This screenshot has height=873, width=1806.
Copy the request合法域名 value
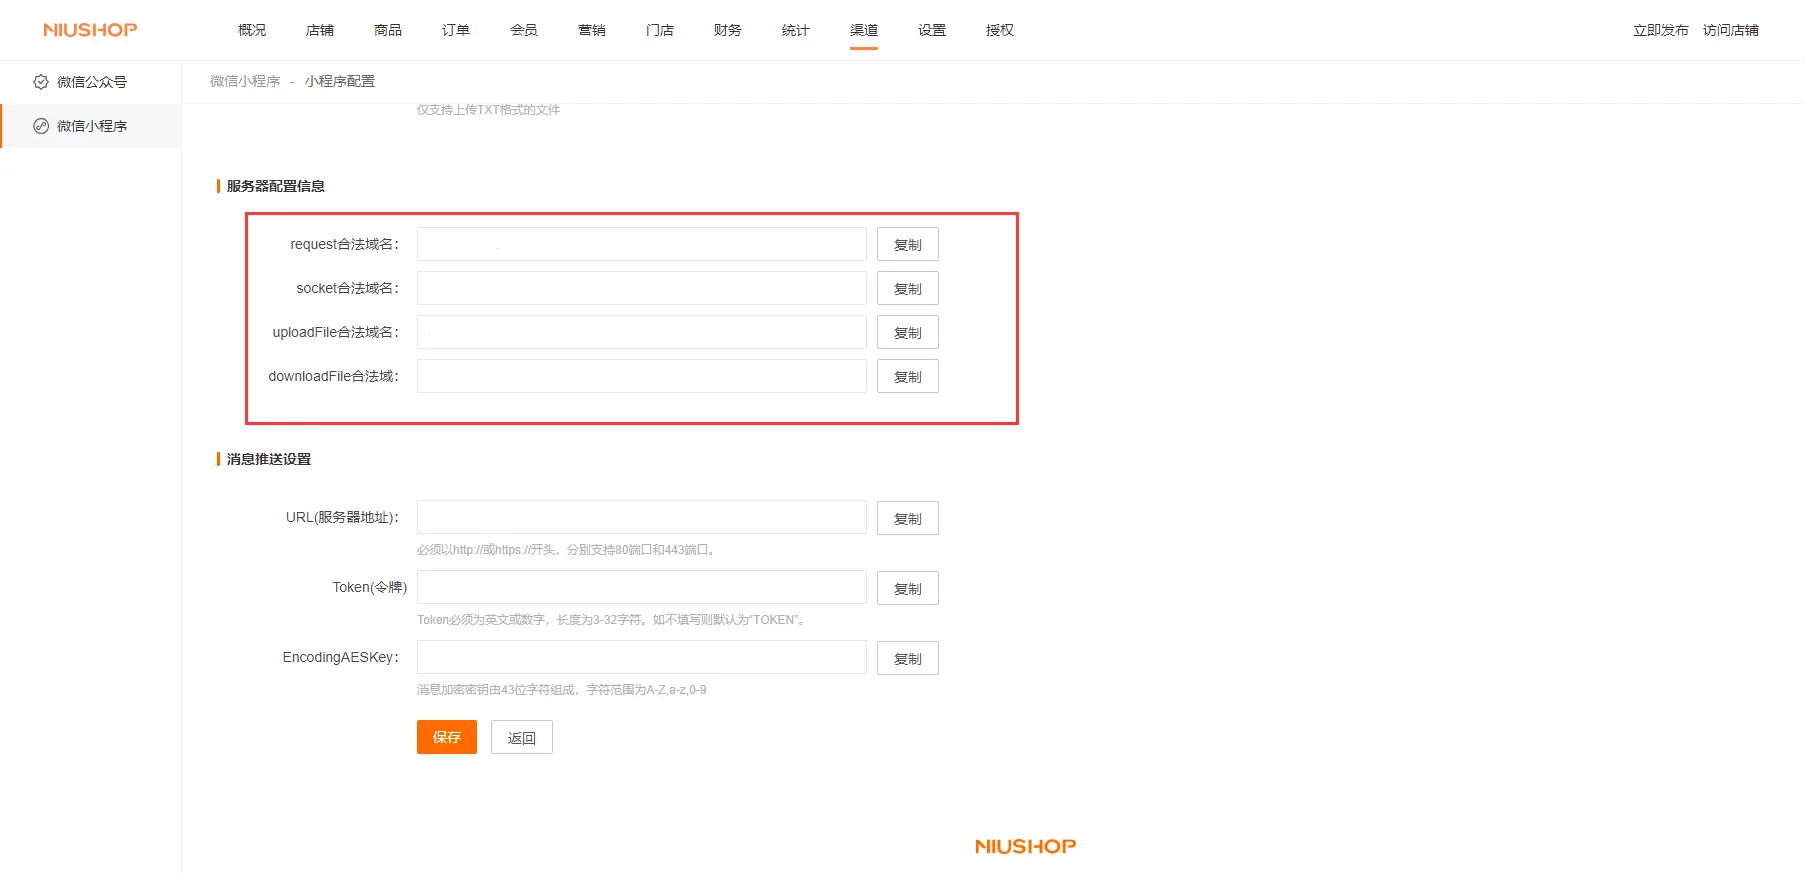tap(907, 245)
